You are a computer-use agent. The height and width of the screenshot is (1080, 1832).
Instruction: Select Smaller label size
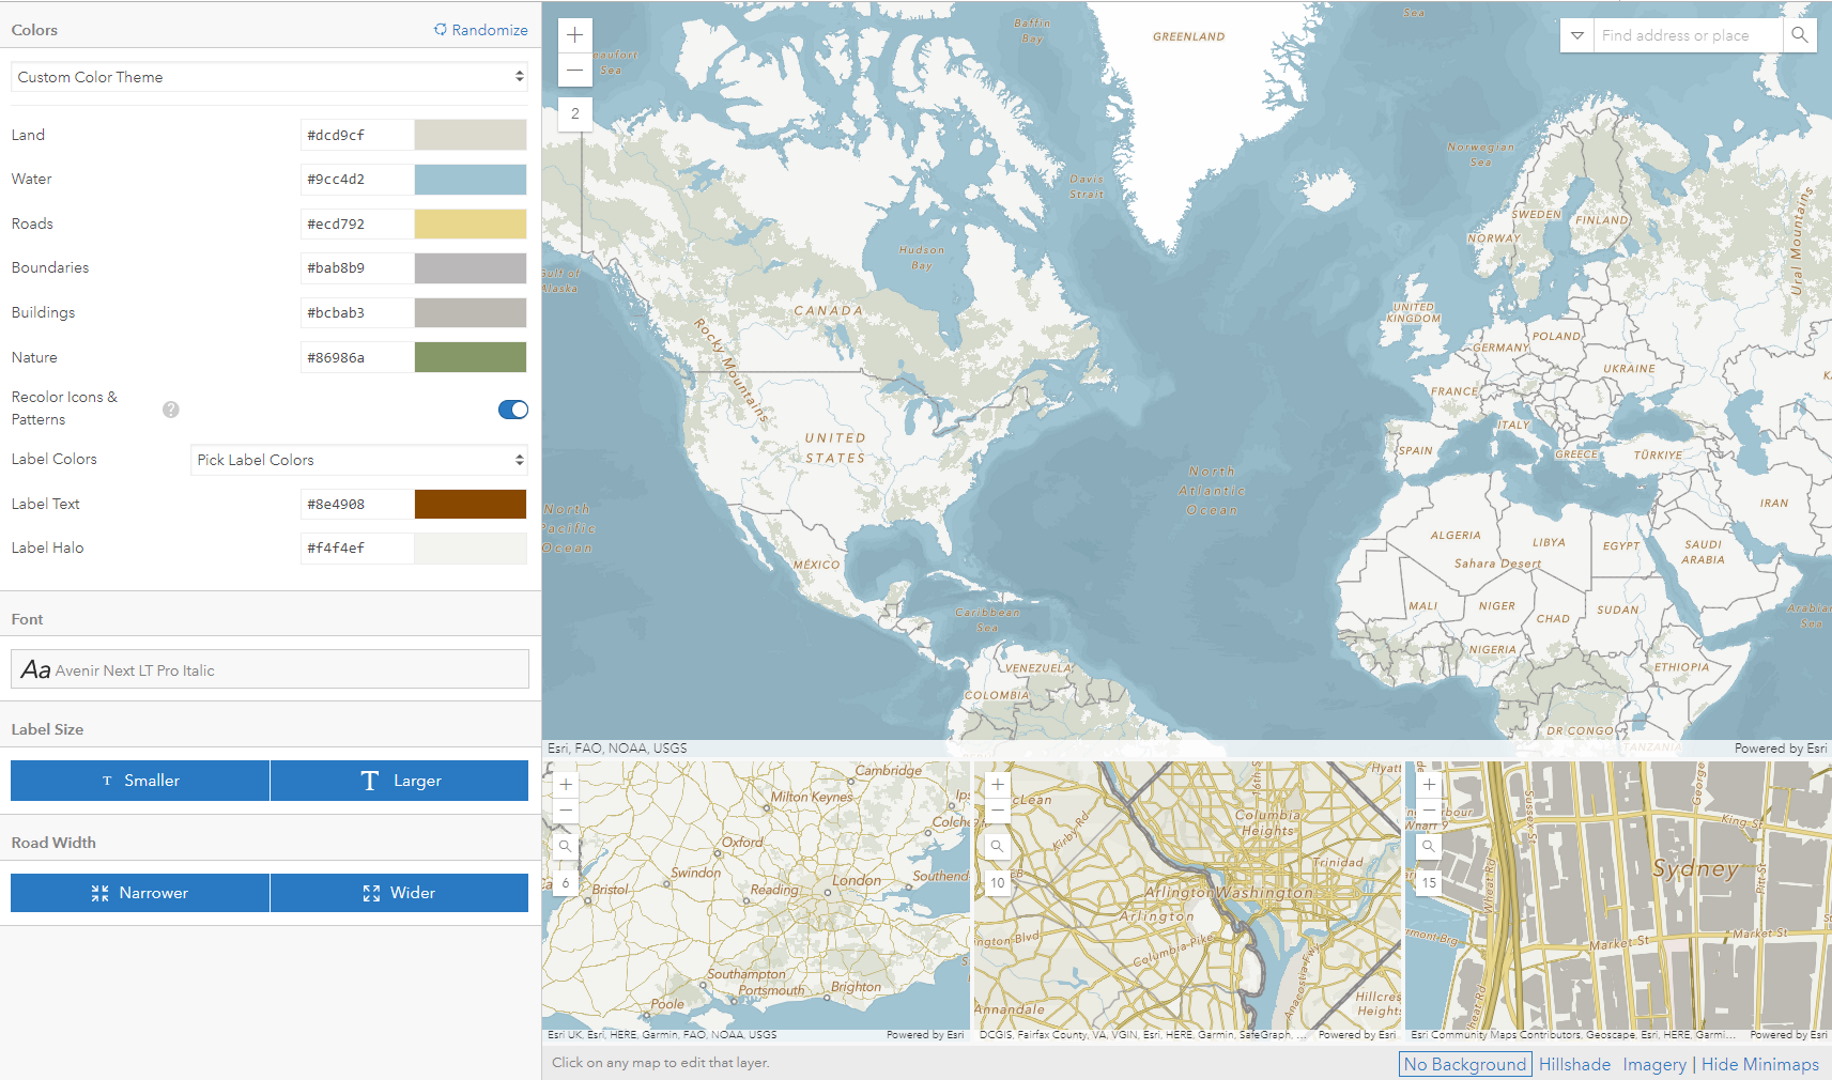[139, 780]
